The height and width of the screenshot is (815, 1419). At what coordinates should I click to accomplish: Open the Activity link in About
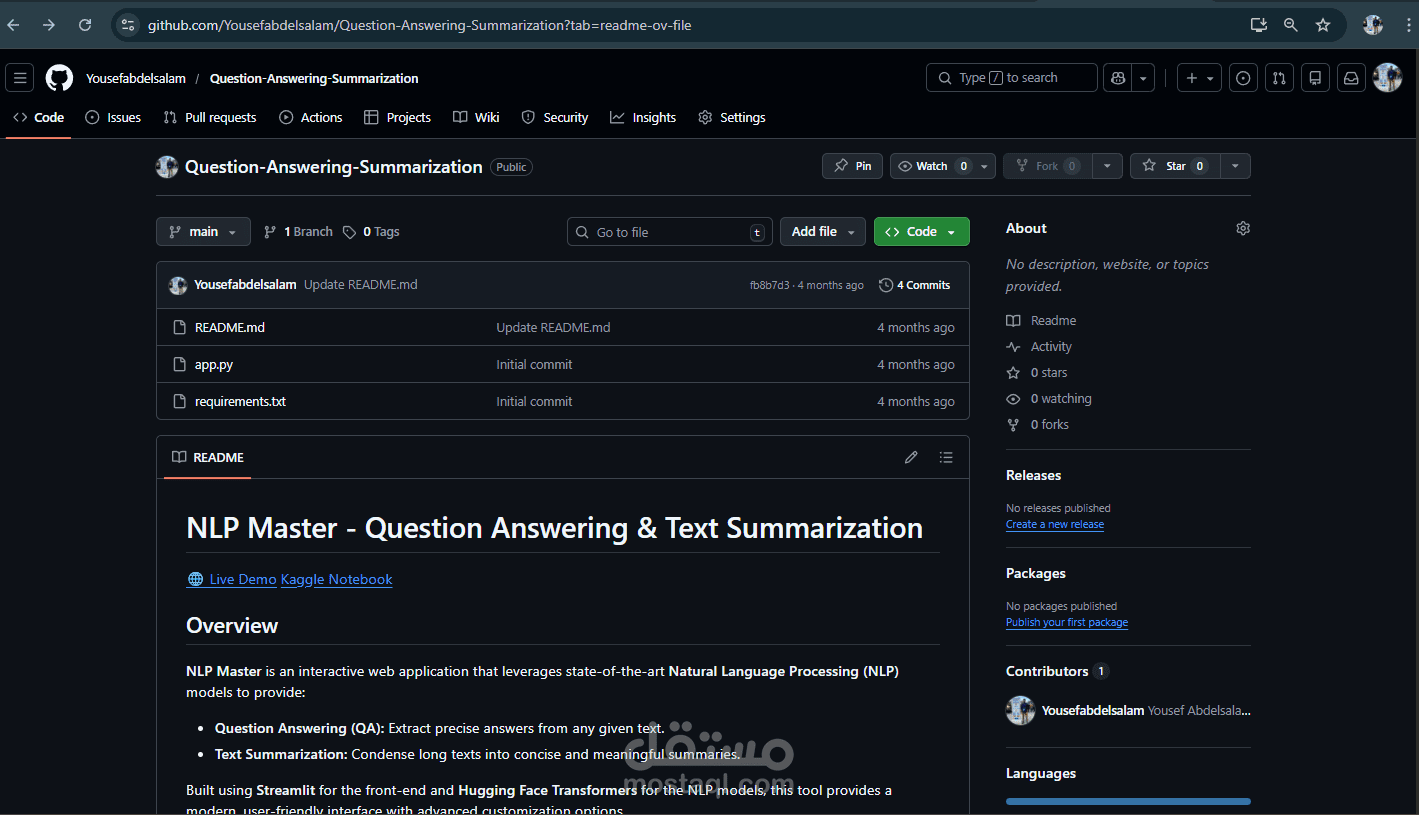(x=1039, y=346)
